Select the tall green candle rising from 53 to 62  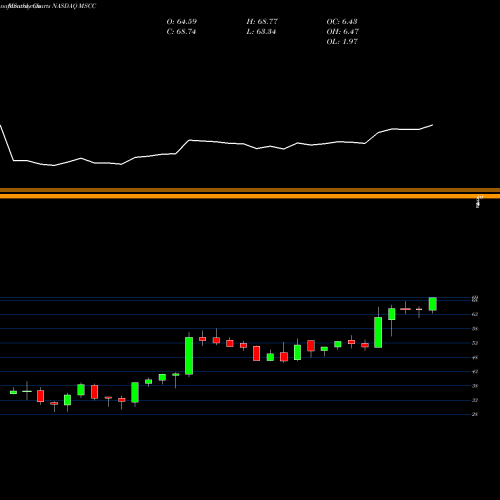(x=378, y=332)
